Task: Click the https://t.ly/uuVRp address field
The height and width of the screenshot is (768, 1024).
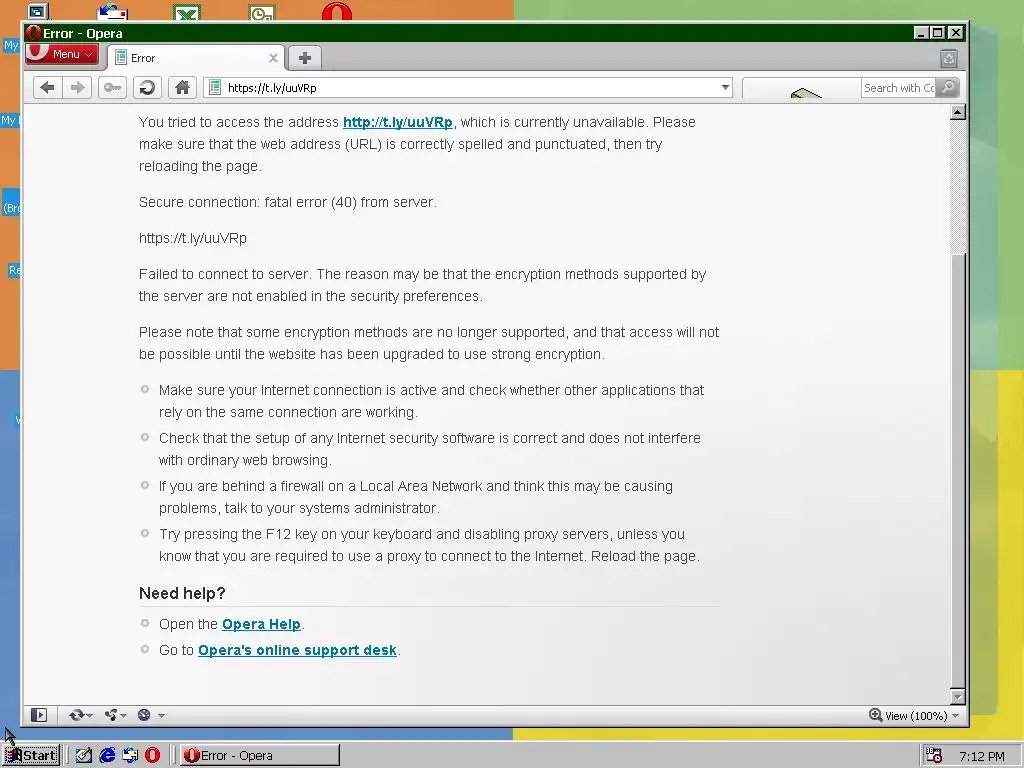Action: coord(470,88)
